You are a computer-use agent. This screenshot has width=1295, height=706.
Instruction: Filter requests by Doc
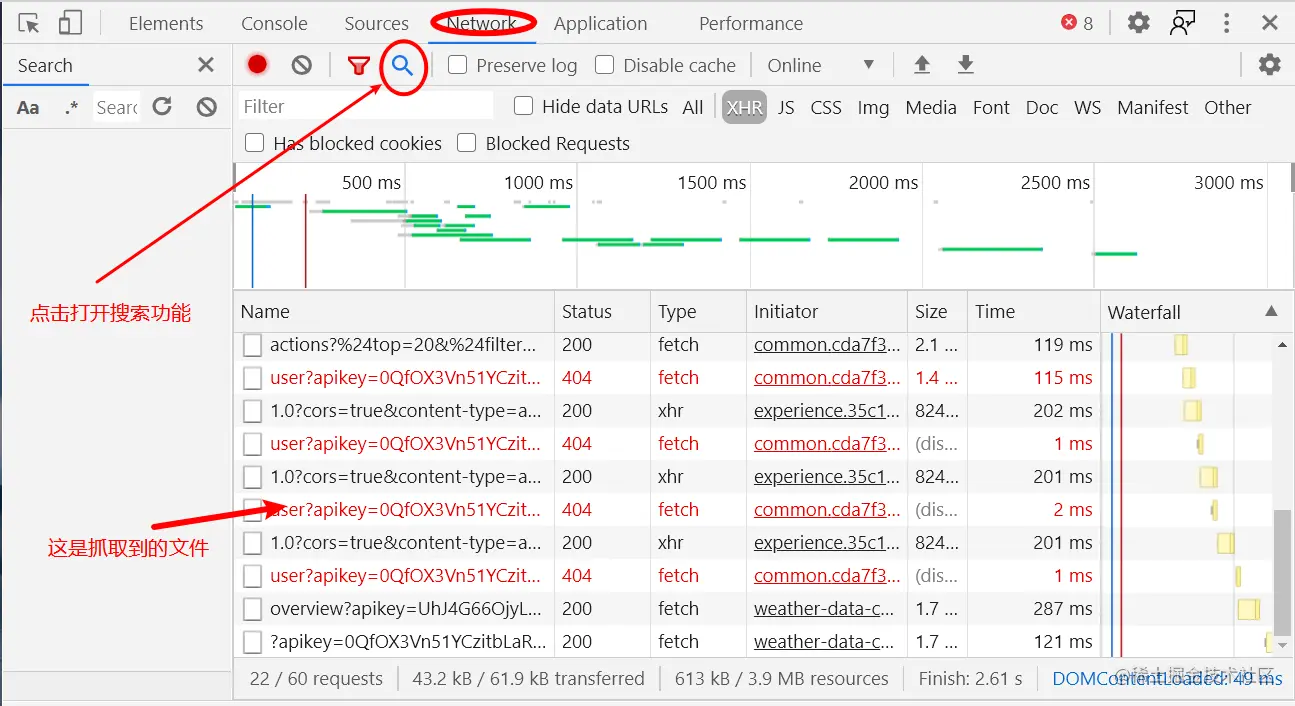tap(1042, 107)
